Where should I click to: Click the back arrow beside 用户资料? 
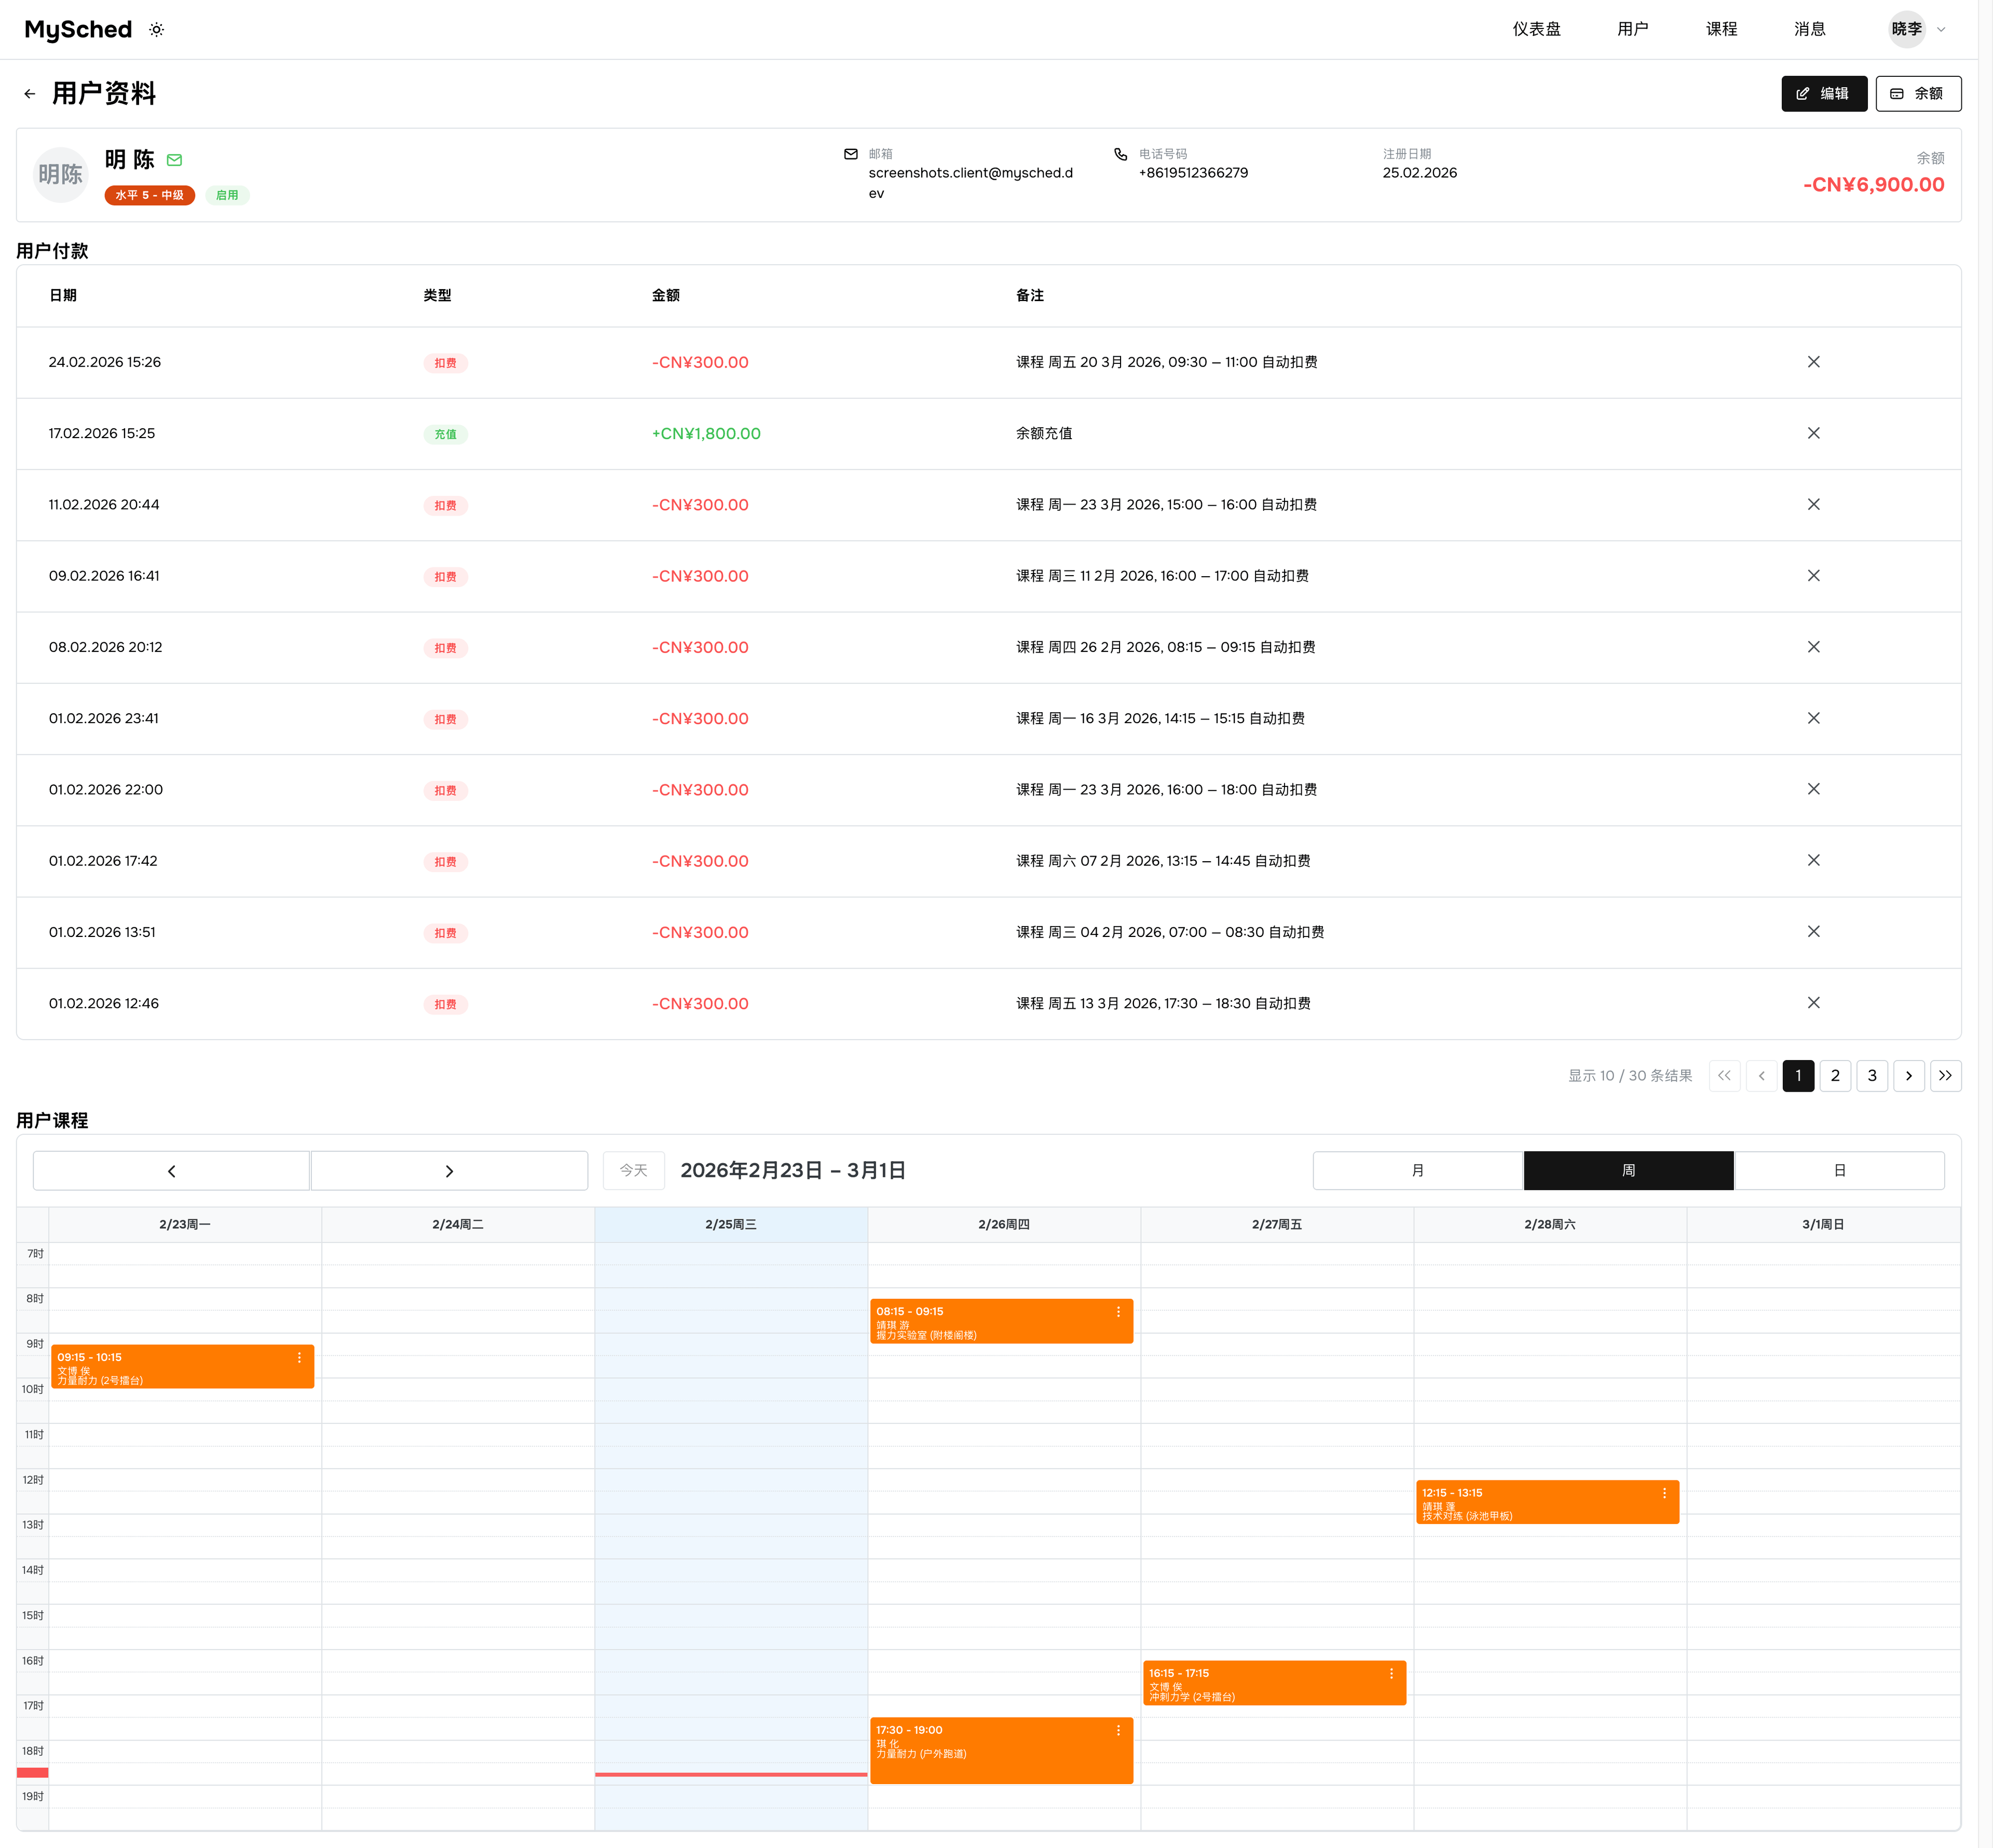30,94
